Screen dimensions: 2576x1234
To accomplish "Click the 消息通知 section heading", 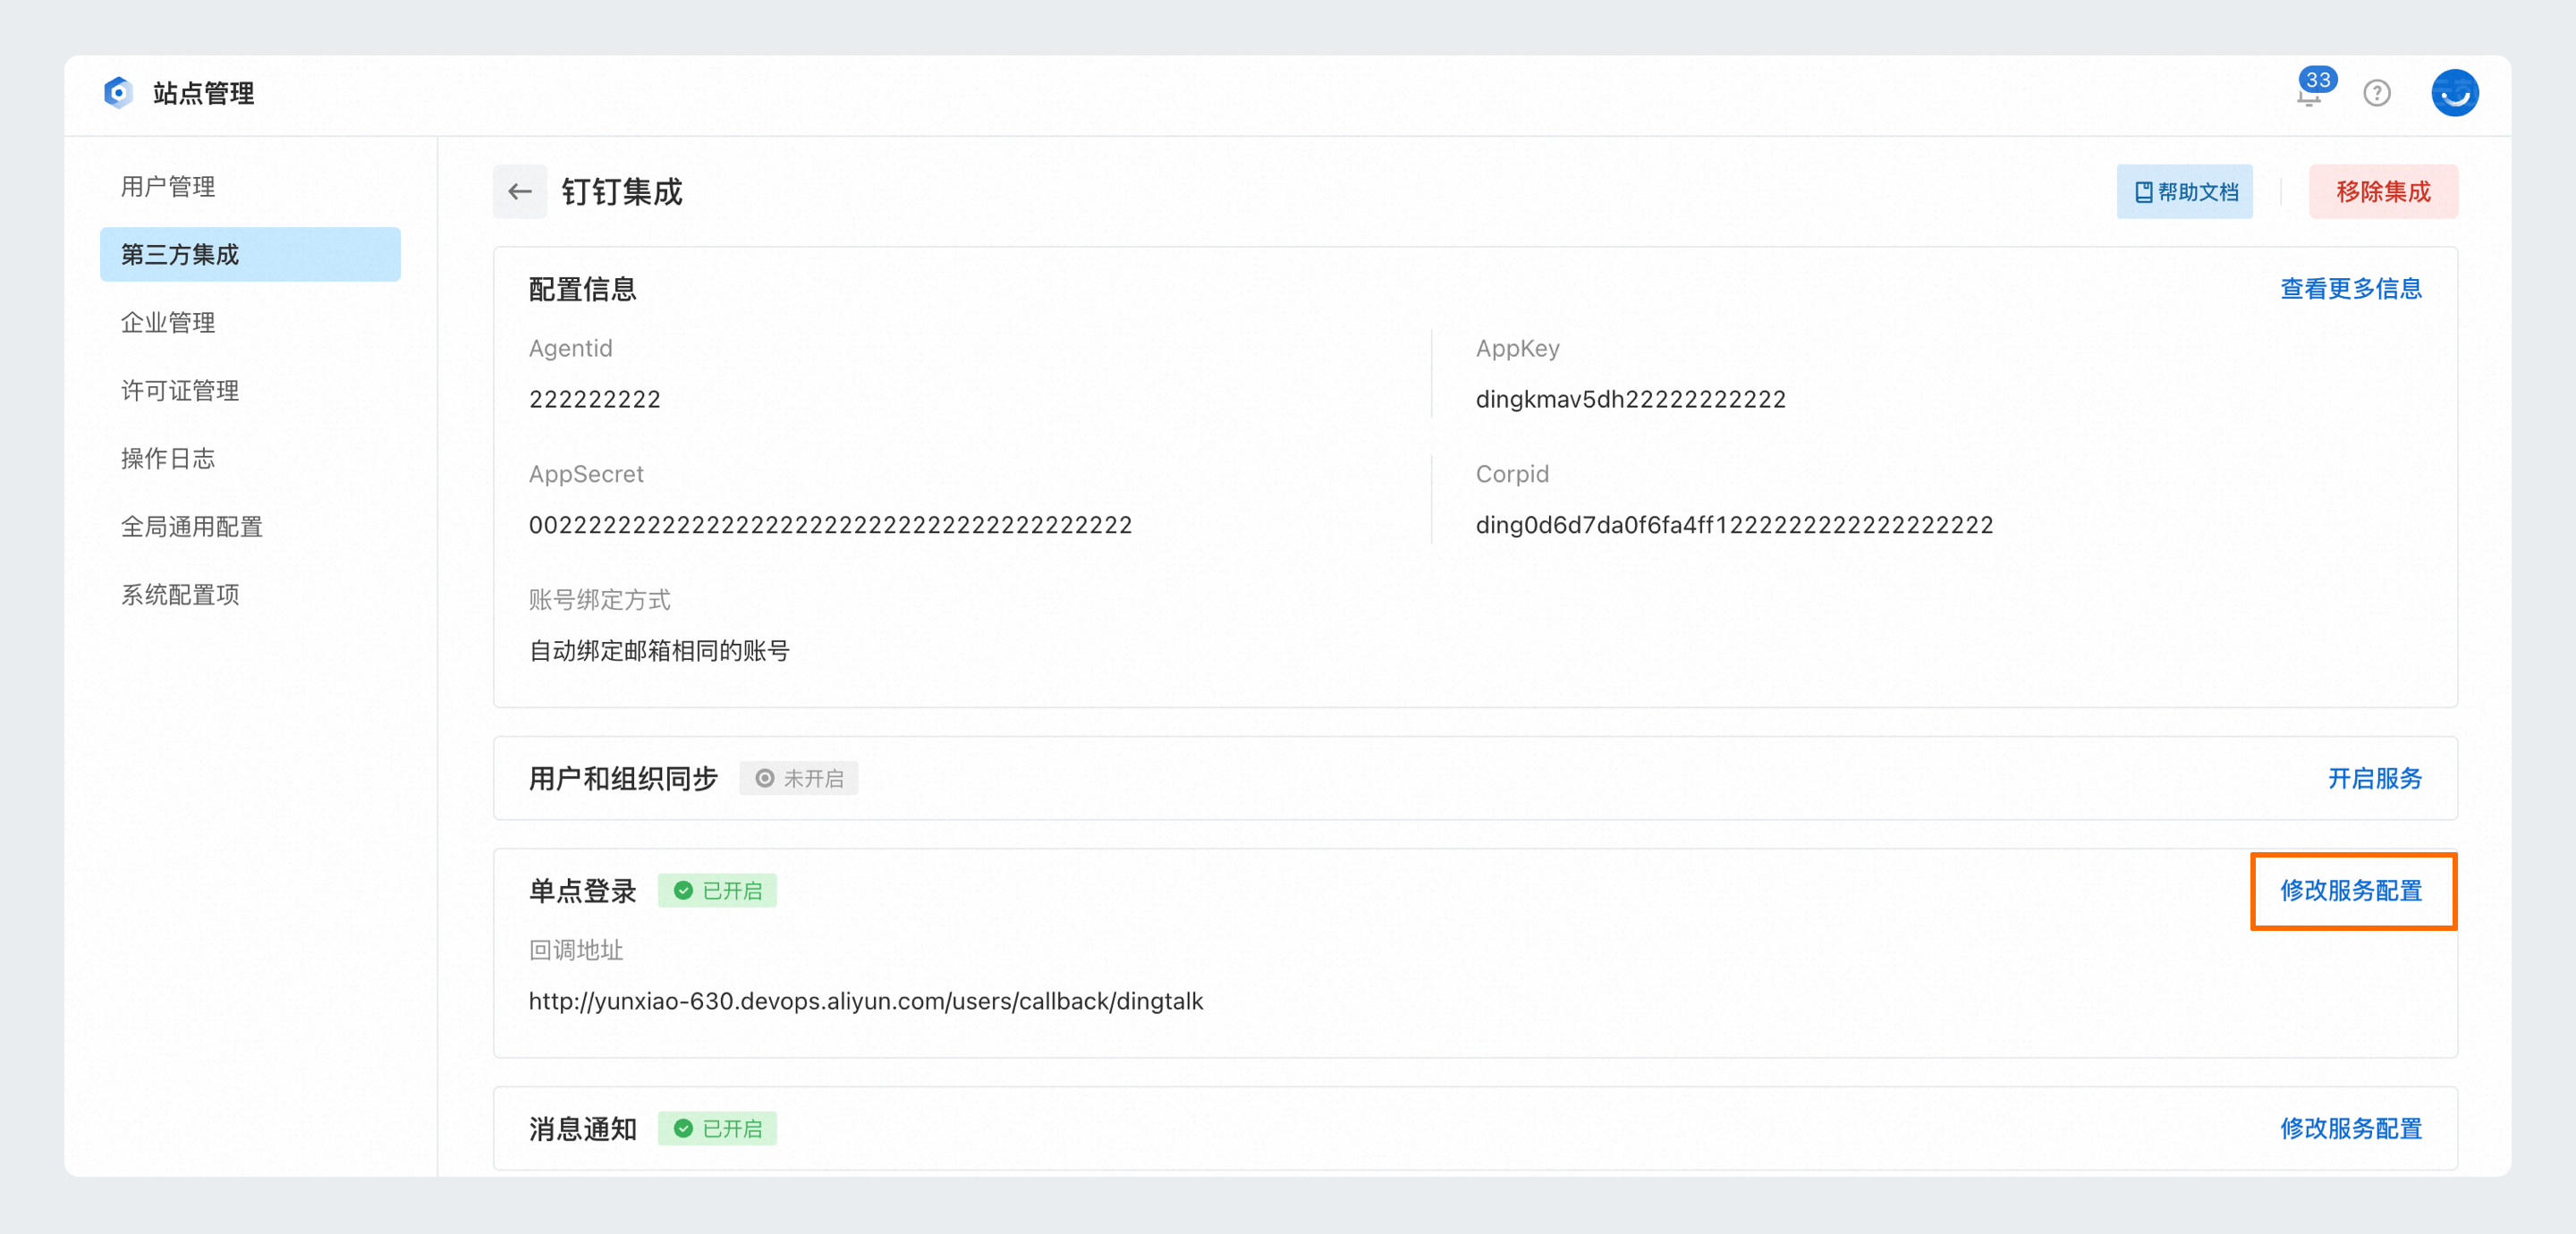I will (582, 1128).
